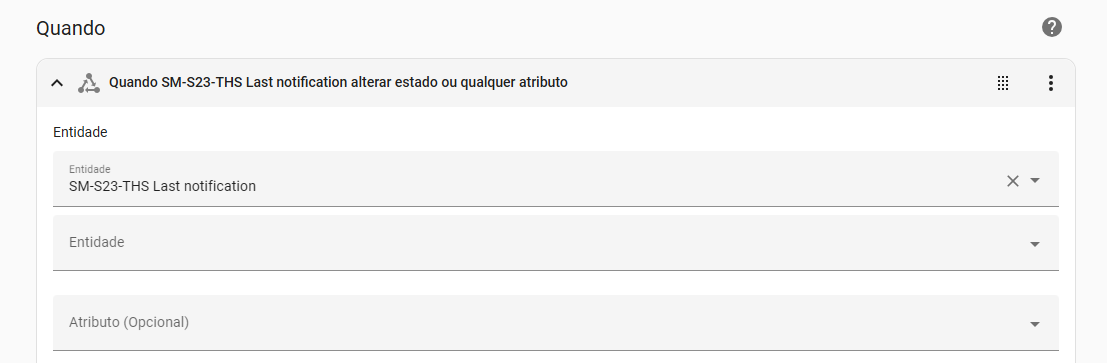Image resolution: width=1107 pixels, height=363 pixels.
Task: Click the blank header area after title
Action: click(777, 83)
